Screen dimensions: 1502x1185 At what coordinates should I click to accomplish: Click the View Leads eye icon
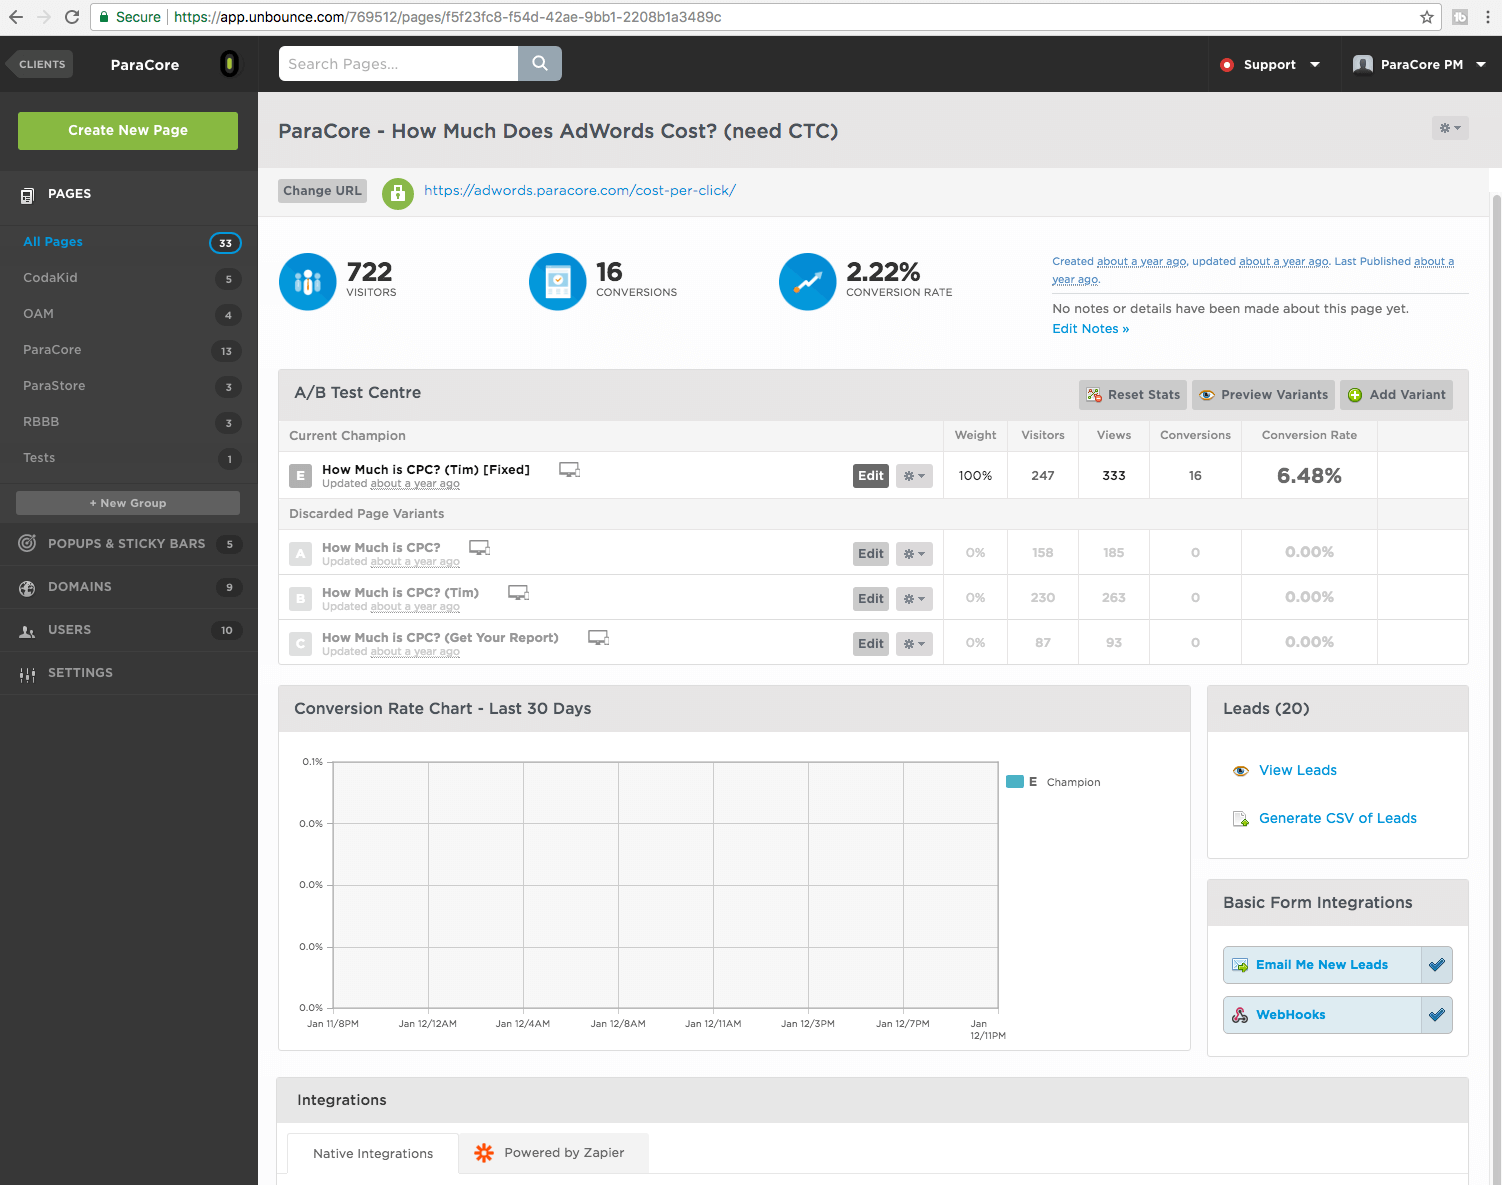coord(1241,771)
